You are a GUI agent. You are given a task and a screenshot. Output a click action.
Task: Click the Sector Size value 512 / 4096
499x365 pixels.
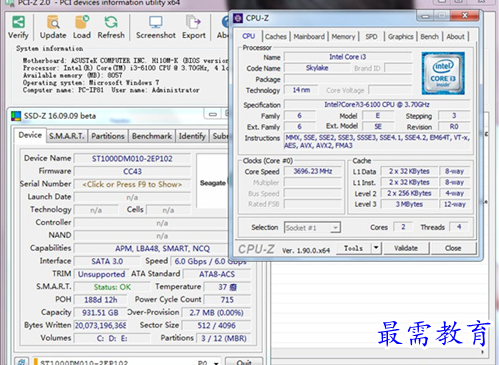click(x=216, y=325)
